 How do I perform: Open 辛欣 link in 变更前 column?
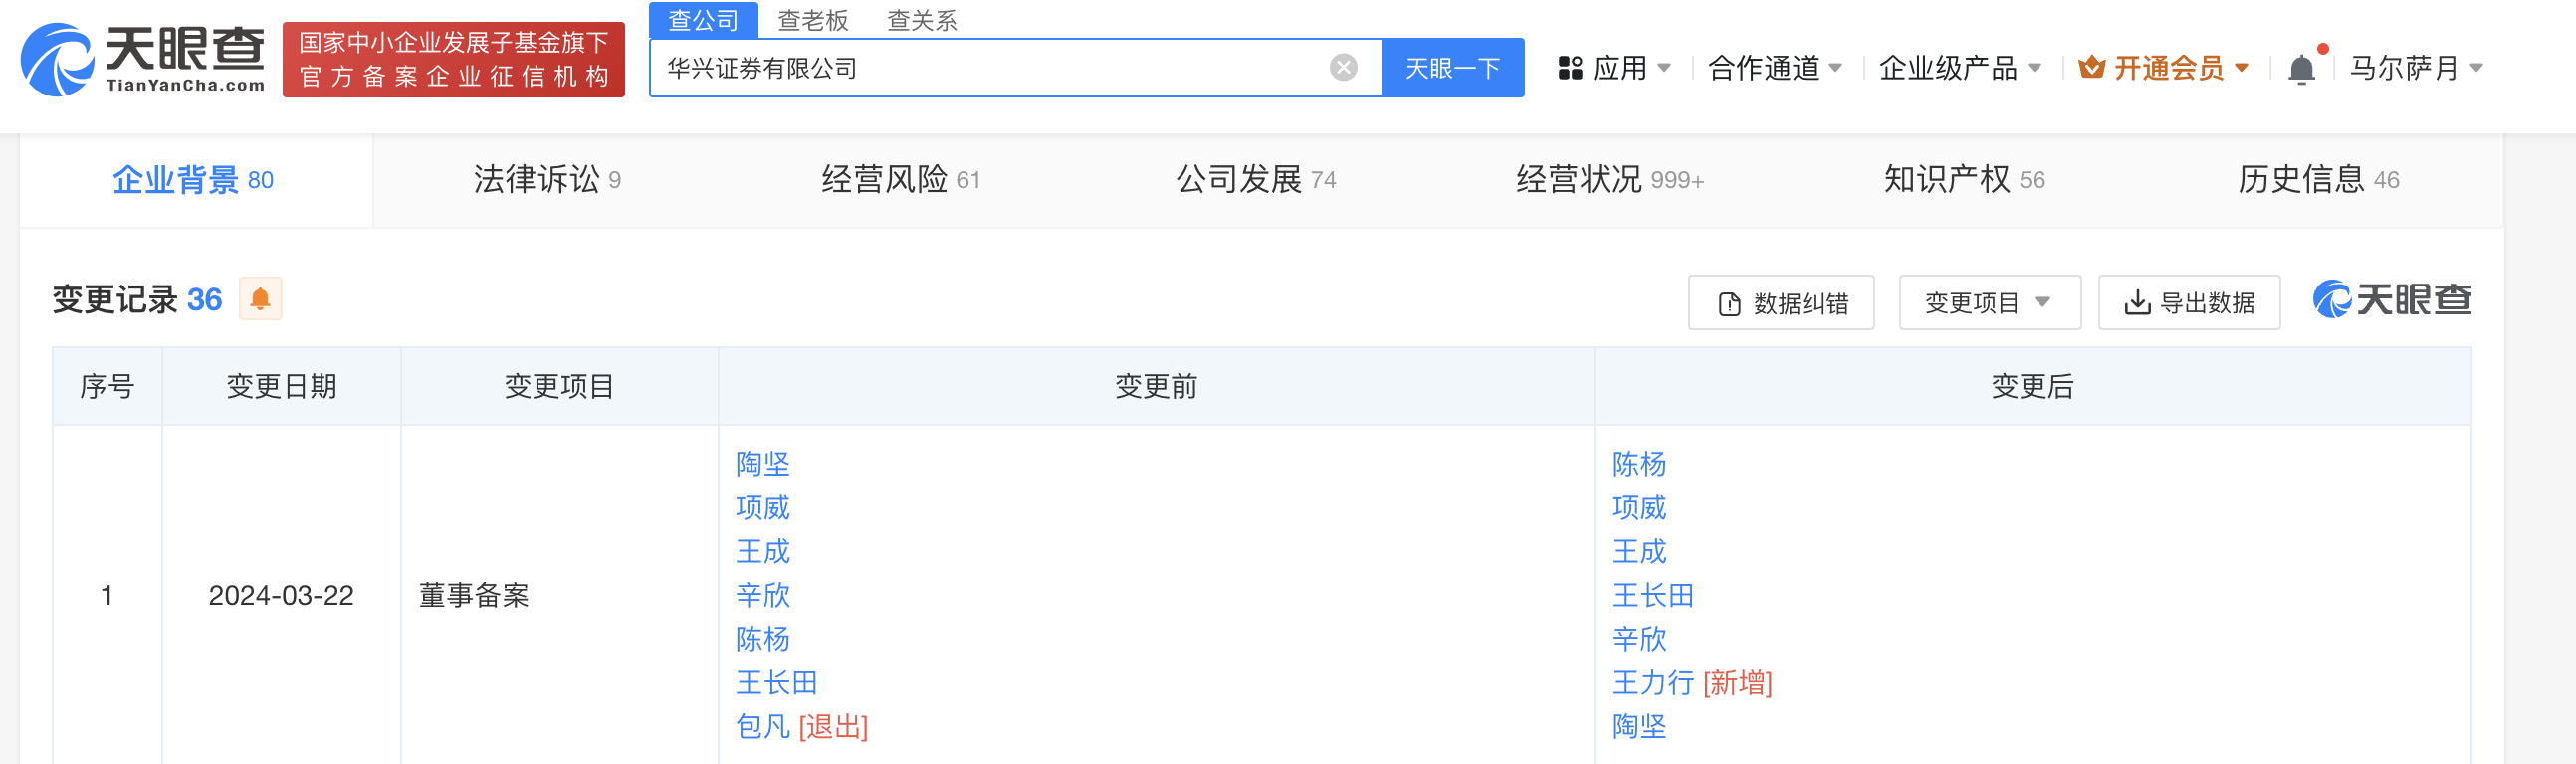click(x=763, y=596)
